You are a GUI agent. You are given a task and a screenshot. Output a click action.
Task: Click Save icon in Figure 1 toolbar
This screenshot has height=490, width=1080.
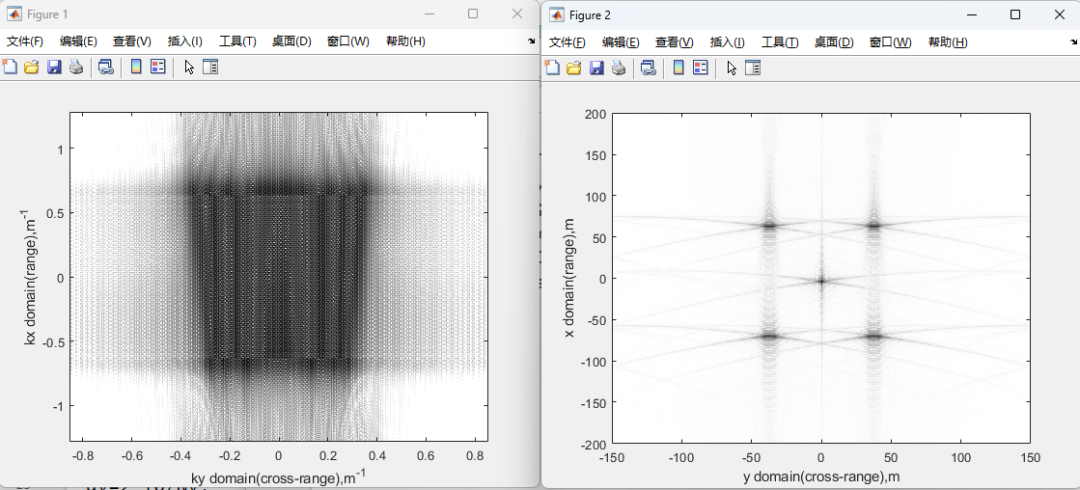[54, 67]
